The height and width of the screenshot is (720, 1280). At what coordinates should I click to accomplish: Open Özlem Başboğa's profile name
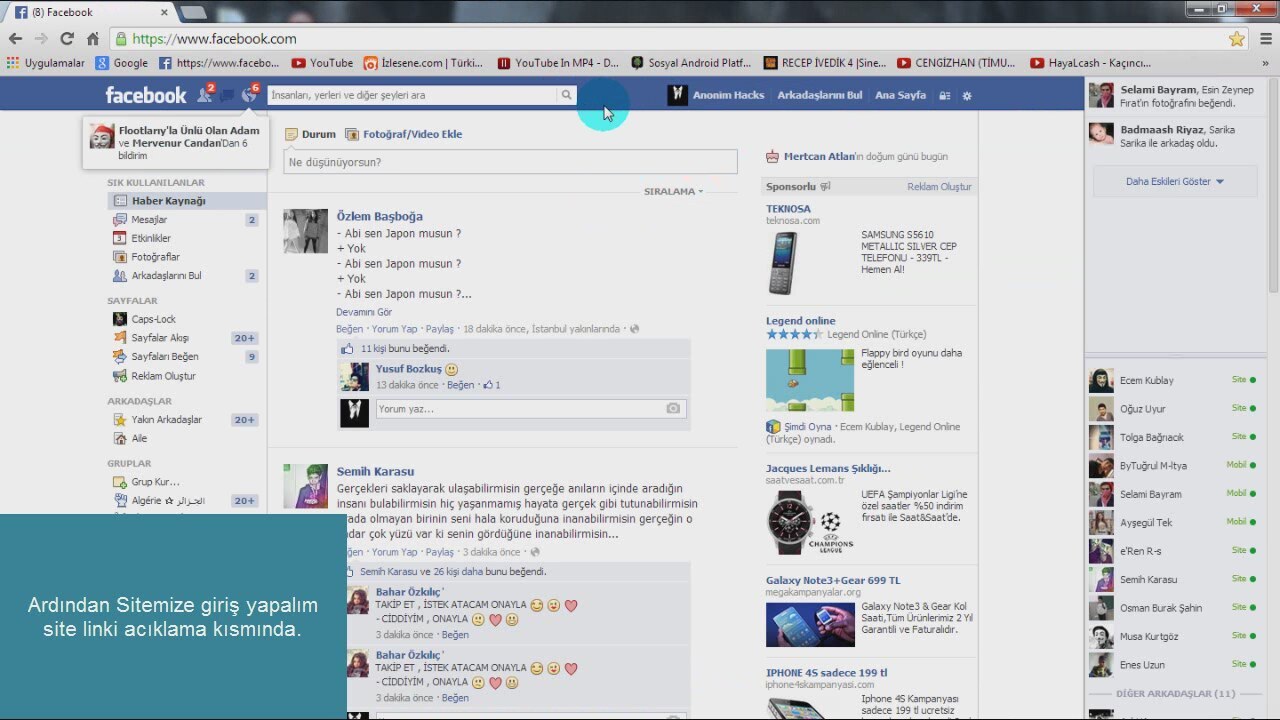pos(379,216)
